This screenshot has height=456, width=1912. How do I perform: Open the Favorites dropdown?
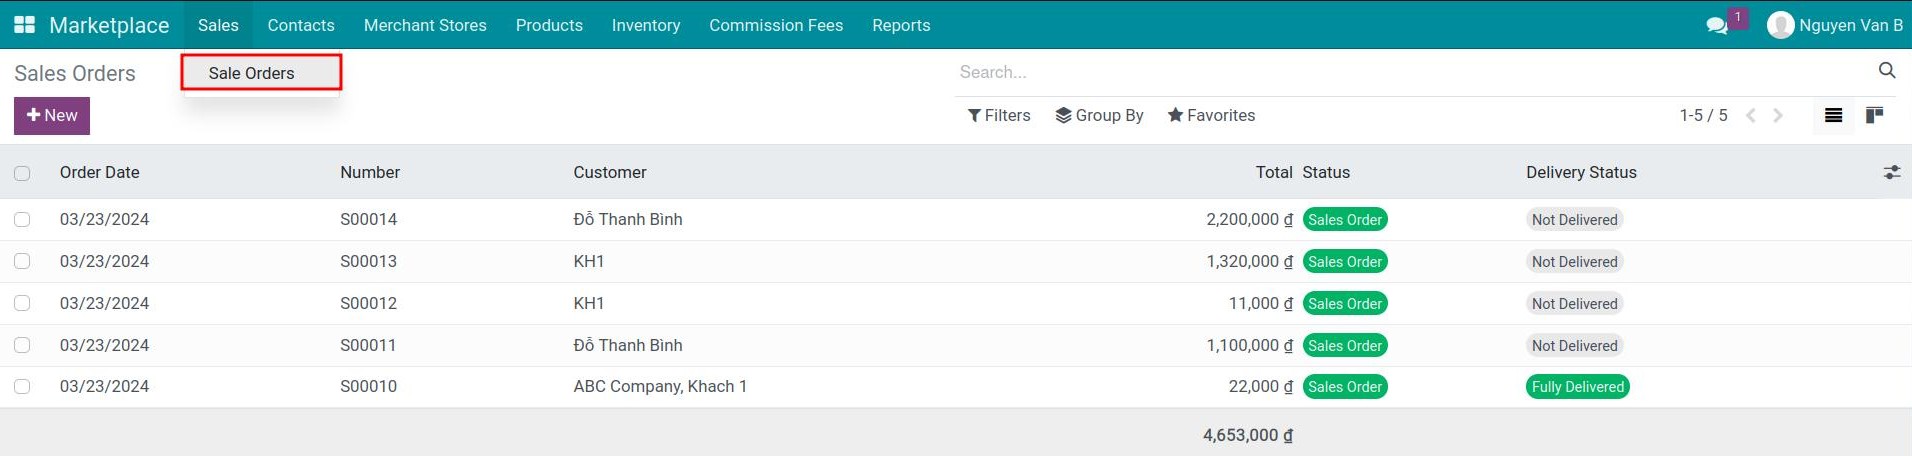[x=1211, y=116]
